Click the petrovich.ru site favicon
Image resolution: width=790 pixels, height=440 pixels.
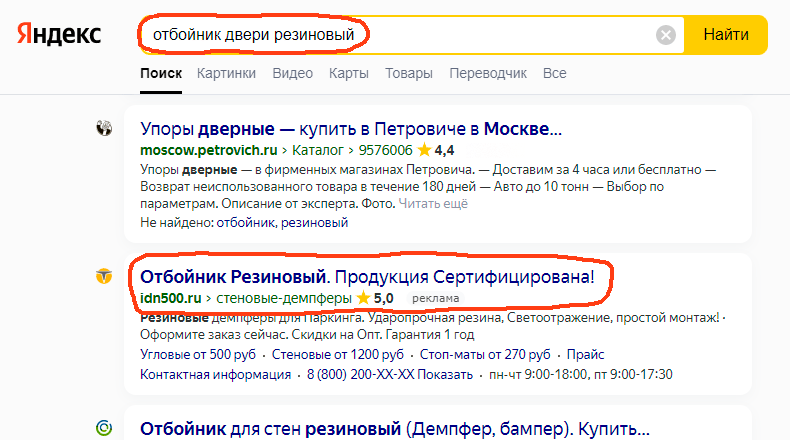tap(104, 129)
